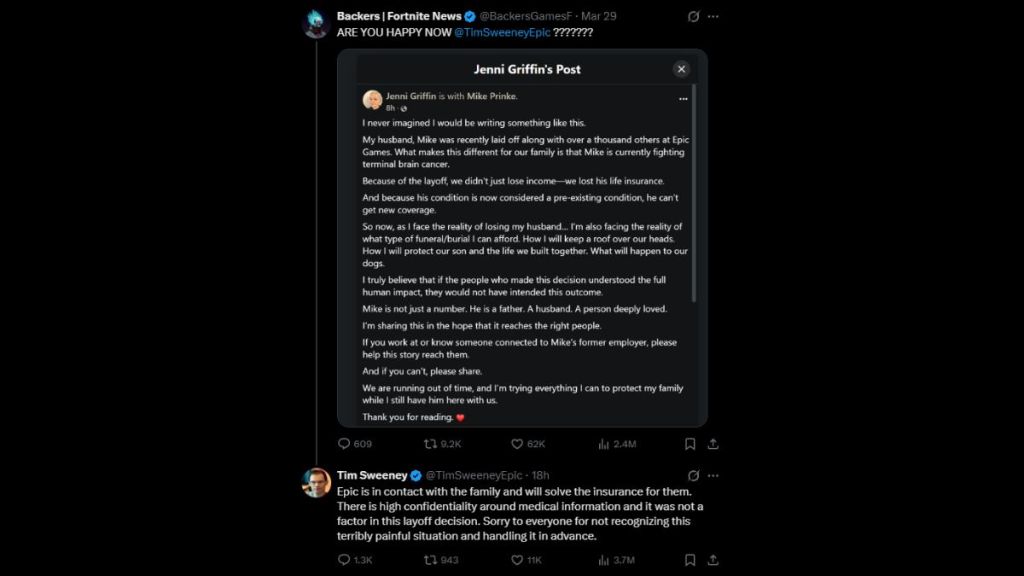1024x576 pixels.
Task: Open three-dot menu inside Jenni Griffin's post
Action: 683,99
